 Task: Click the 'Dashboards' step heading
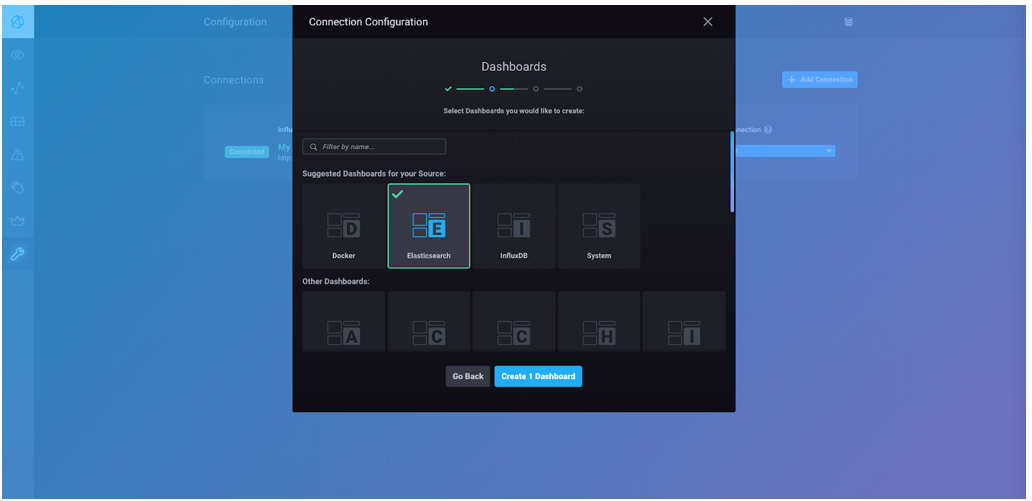[514, 66]
